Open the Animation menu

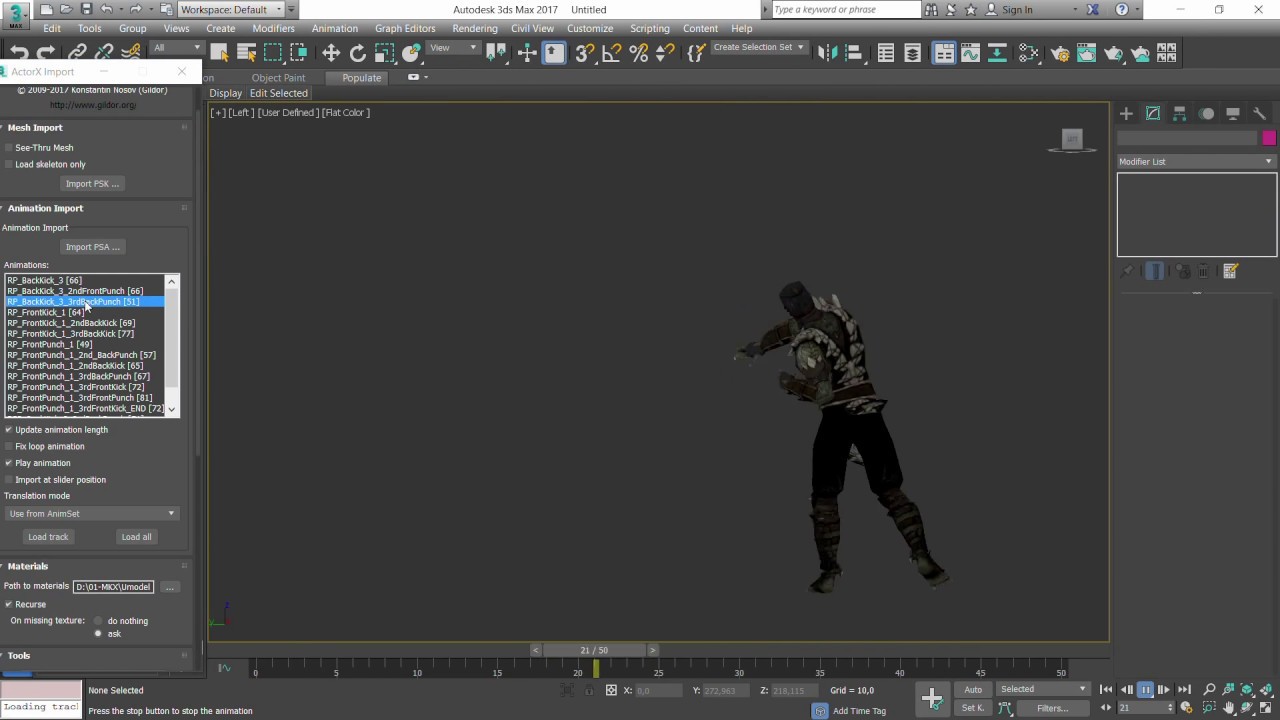click(x=334, y=29)
